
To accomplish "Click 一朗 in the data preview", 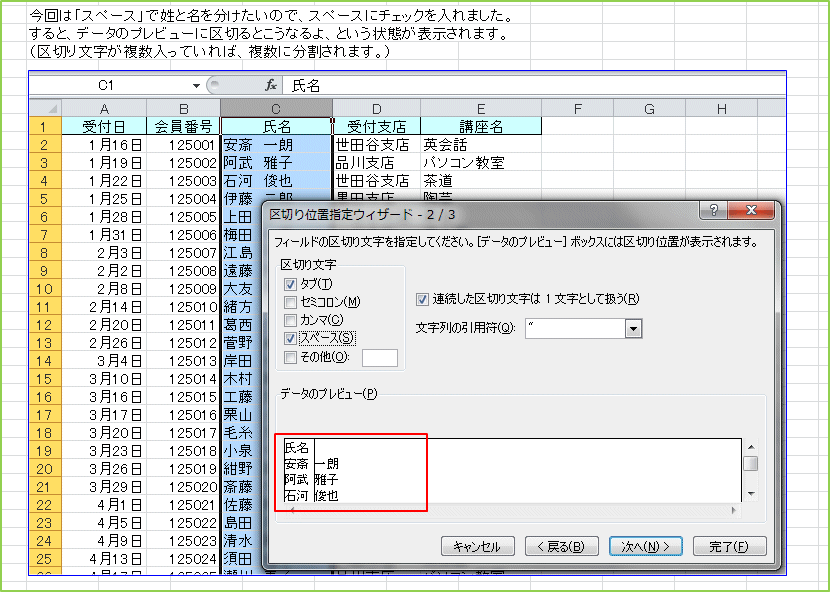I will [x=327, y=464].
